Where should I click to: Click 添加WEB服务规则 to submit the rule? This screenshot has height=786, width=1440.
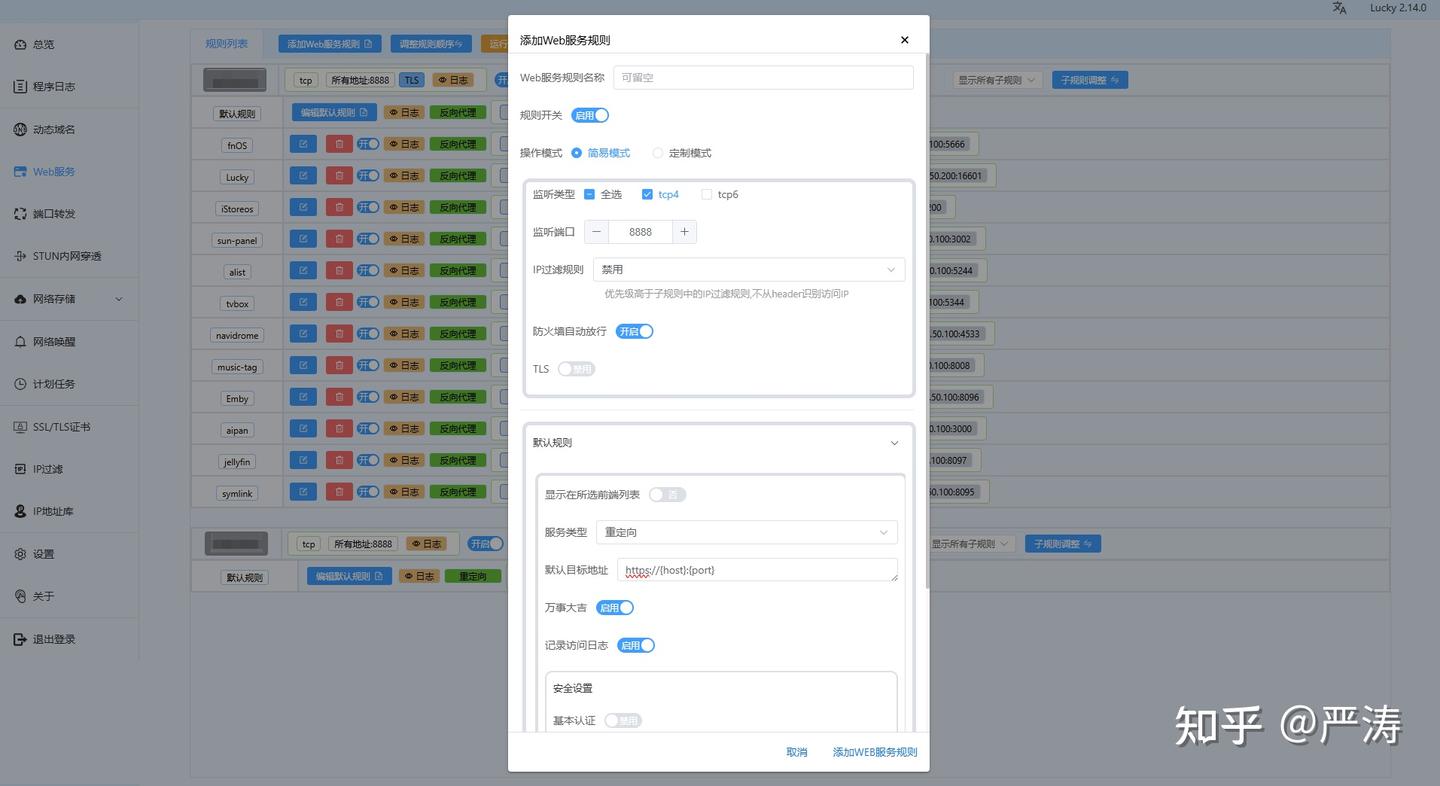point(874,751)
